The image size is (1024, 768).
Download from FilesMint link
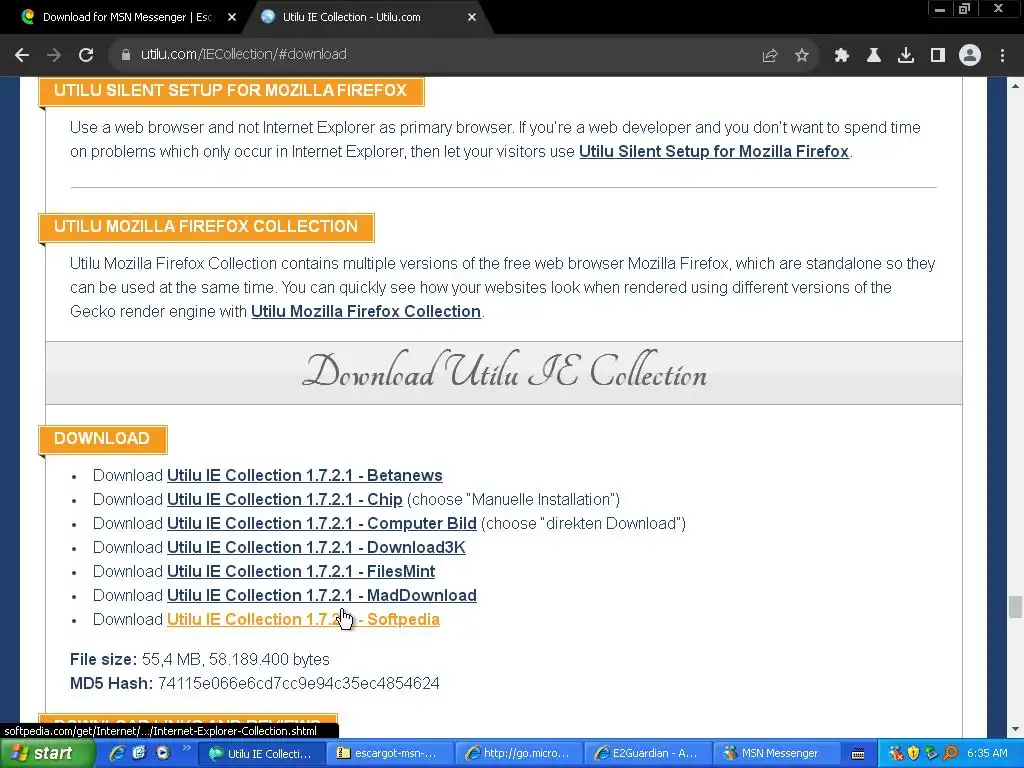click(x=301, y=571)
